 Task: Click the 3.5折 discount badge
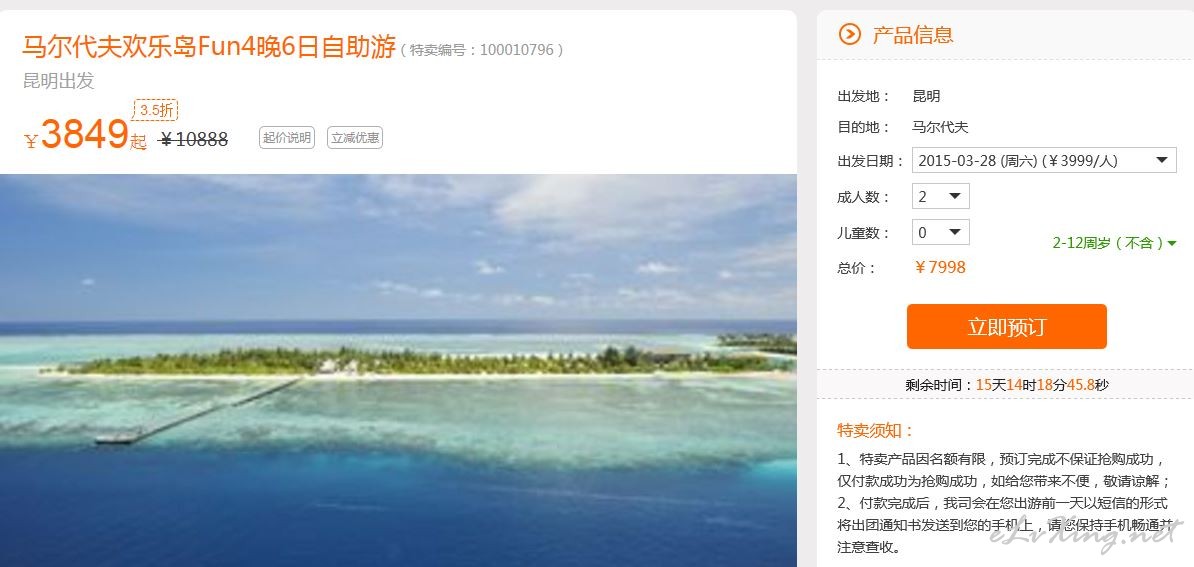155,110
